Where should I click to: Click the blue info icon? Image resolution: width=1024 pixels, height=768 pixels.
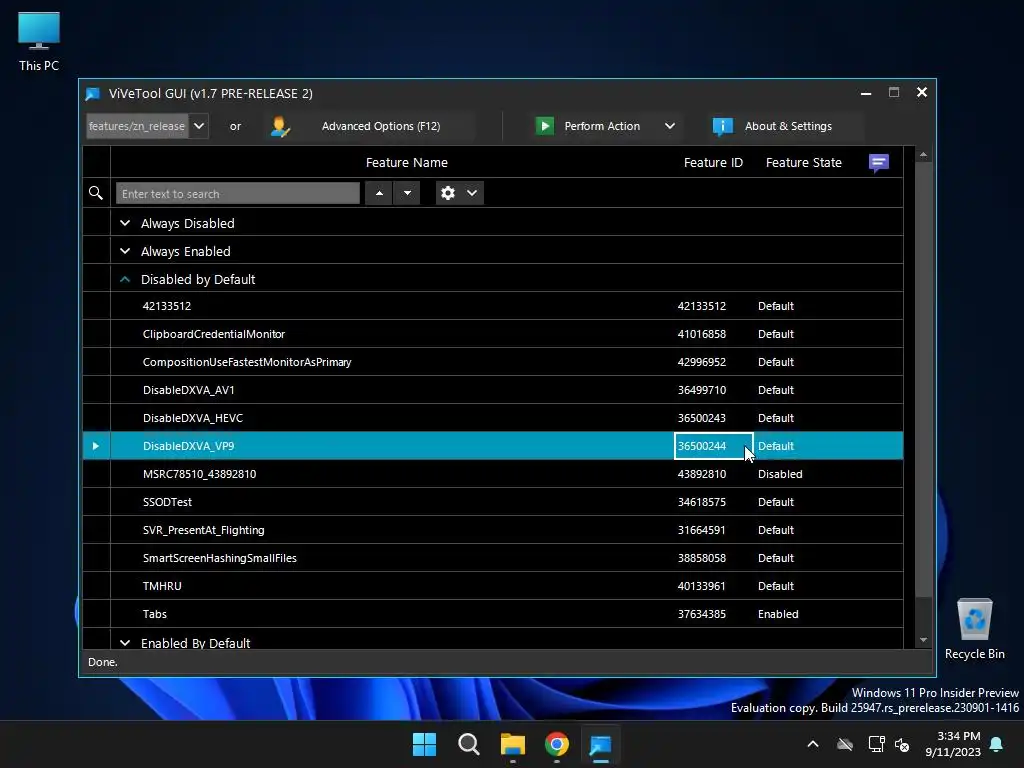[722, 126]
